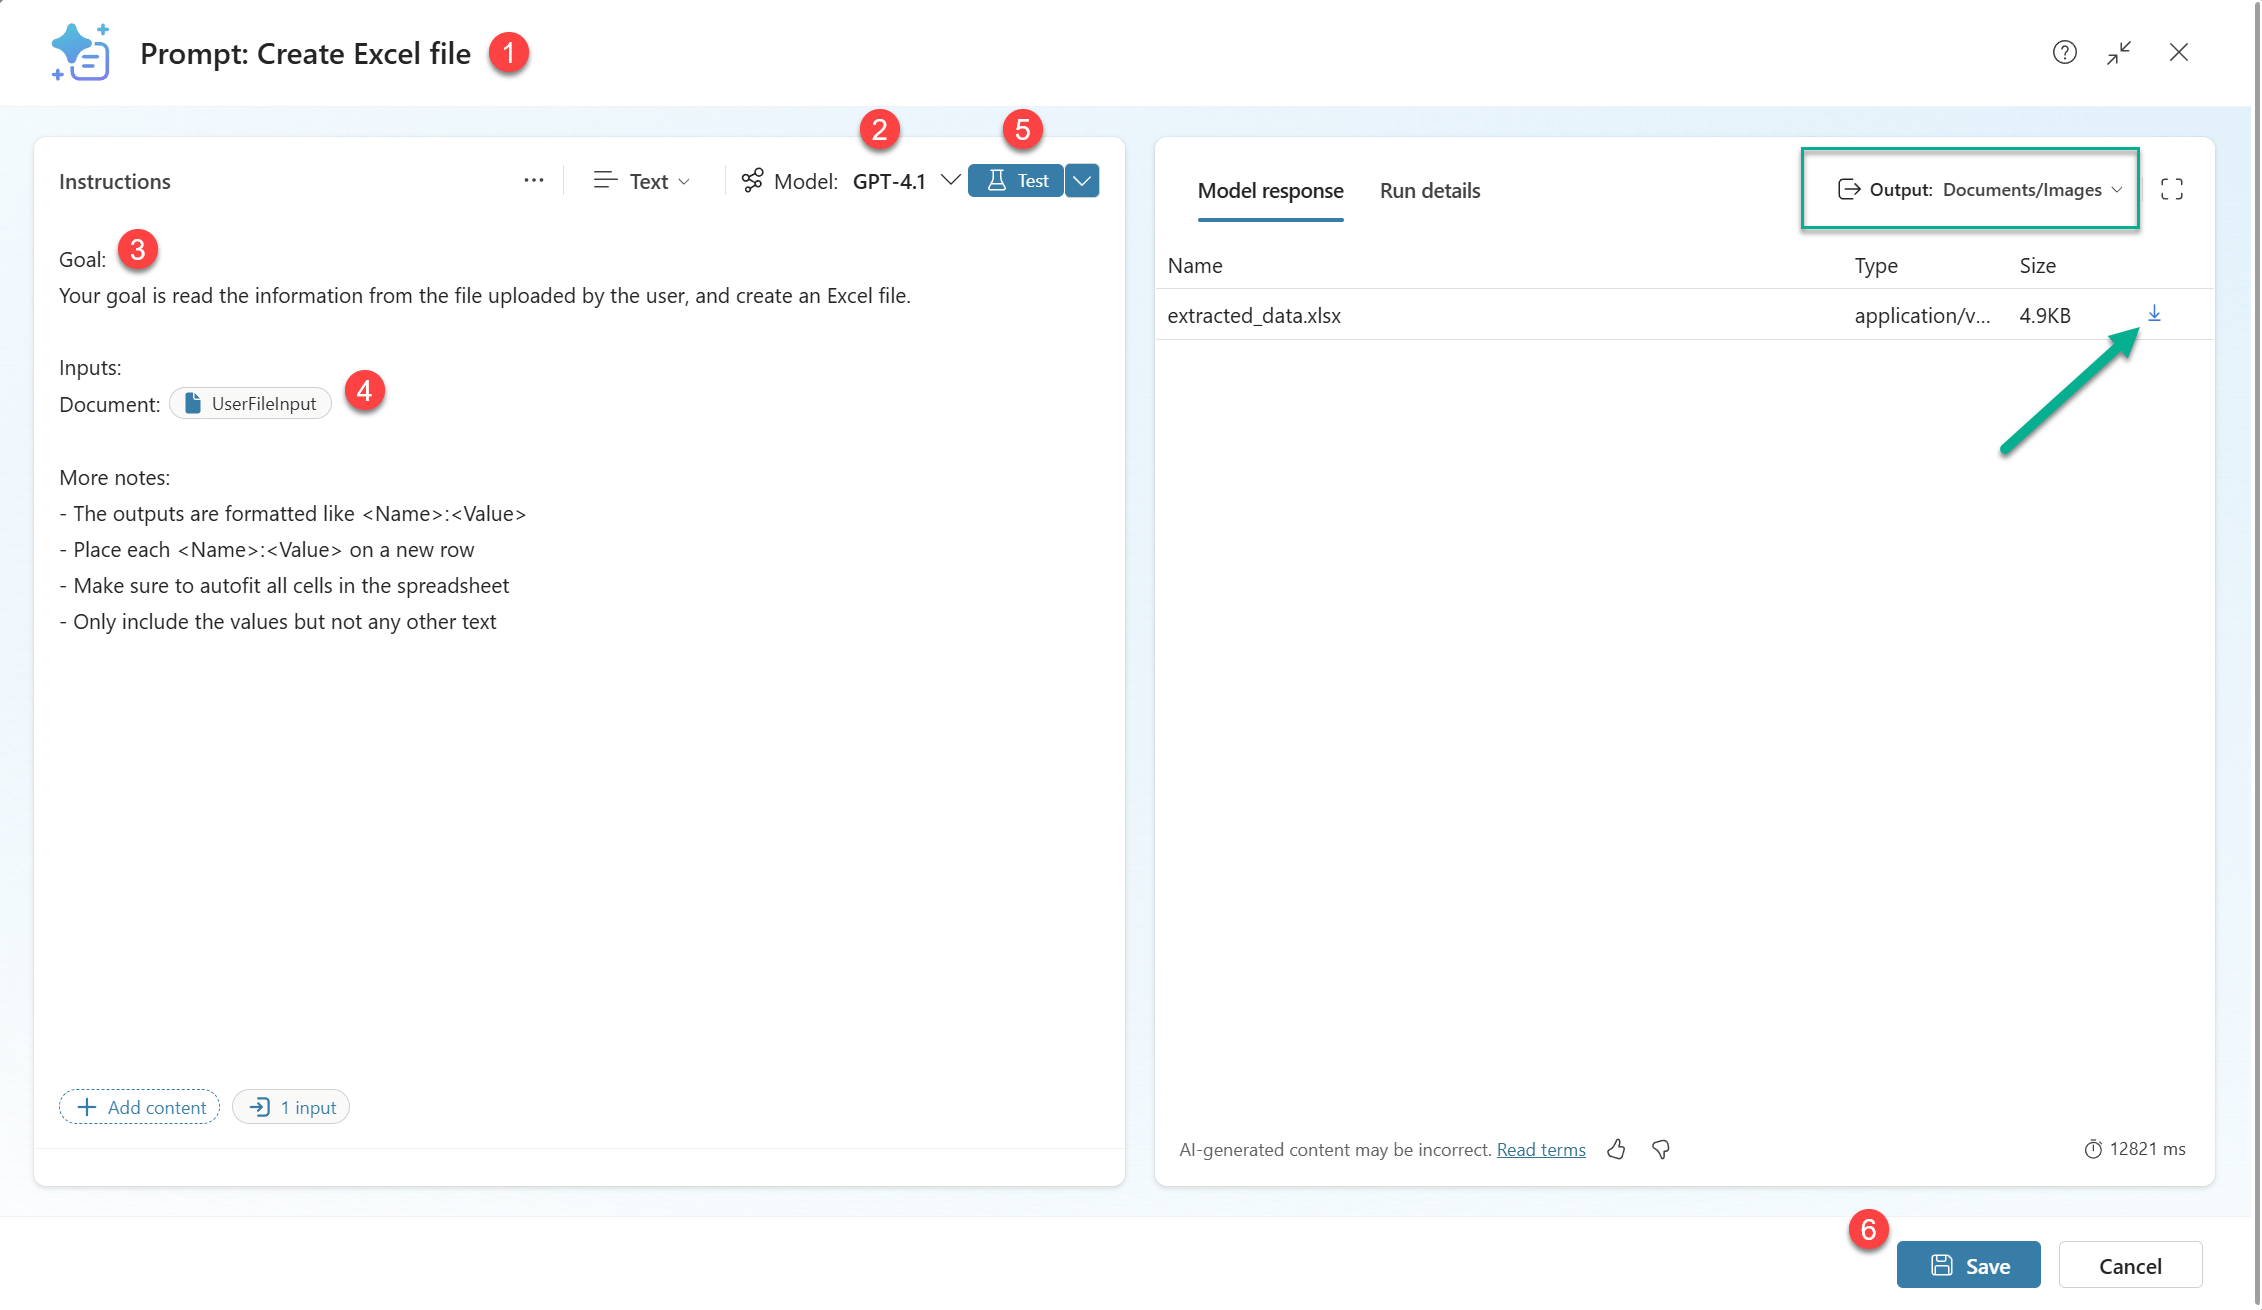Save the prompt
The width and height of the screenshot is (2262, 1310).
click(x=1968, y=1265)
